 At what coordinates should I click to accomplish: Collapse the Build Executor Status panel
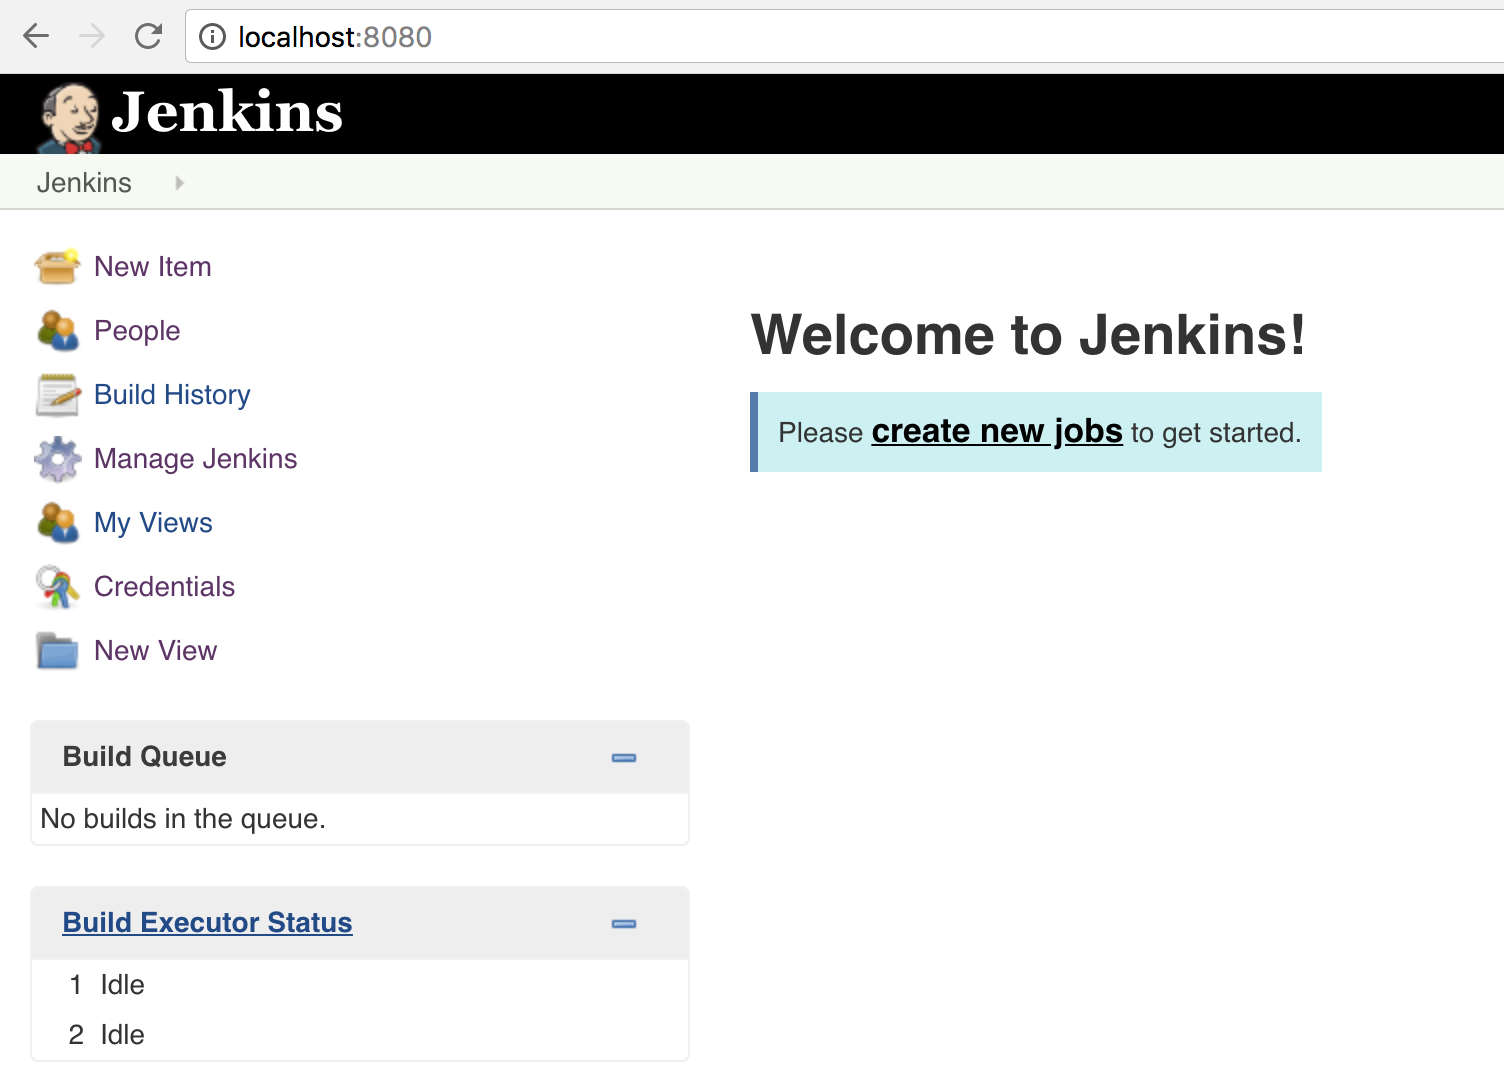pyautogui.click(x=624, y=924)
